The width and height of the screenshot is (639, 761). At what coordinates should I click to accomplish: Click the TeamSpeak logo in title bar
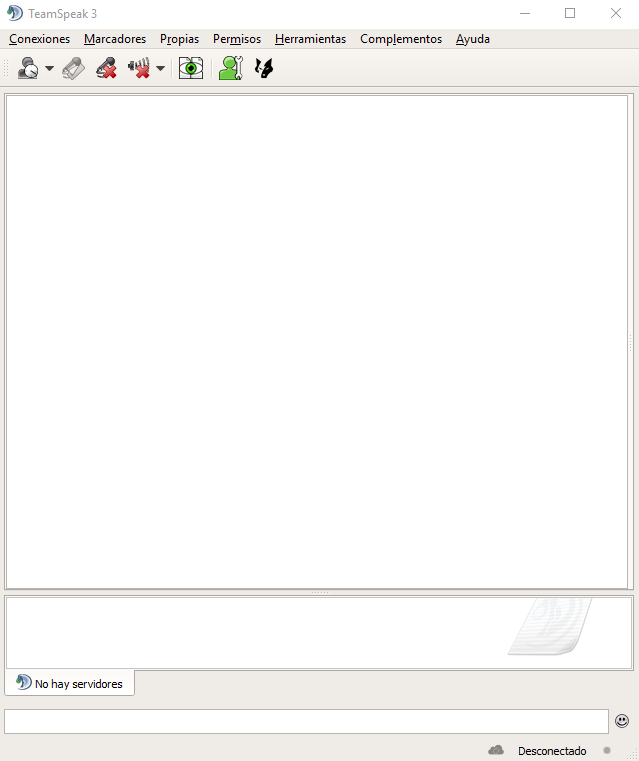coord(15,13)
